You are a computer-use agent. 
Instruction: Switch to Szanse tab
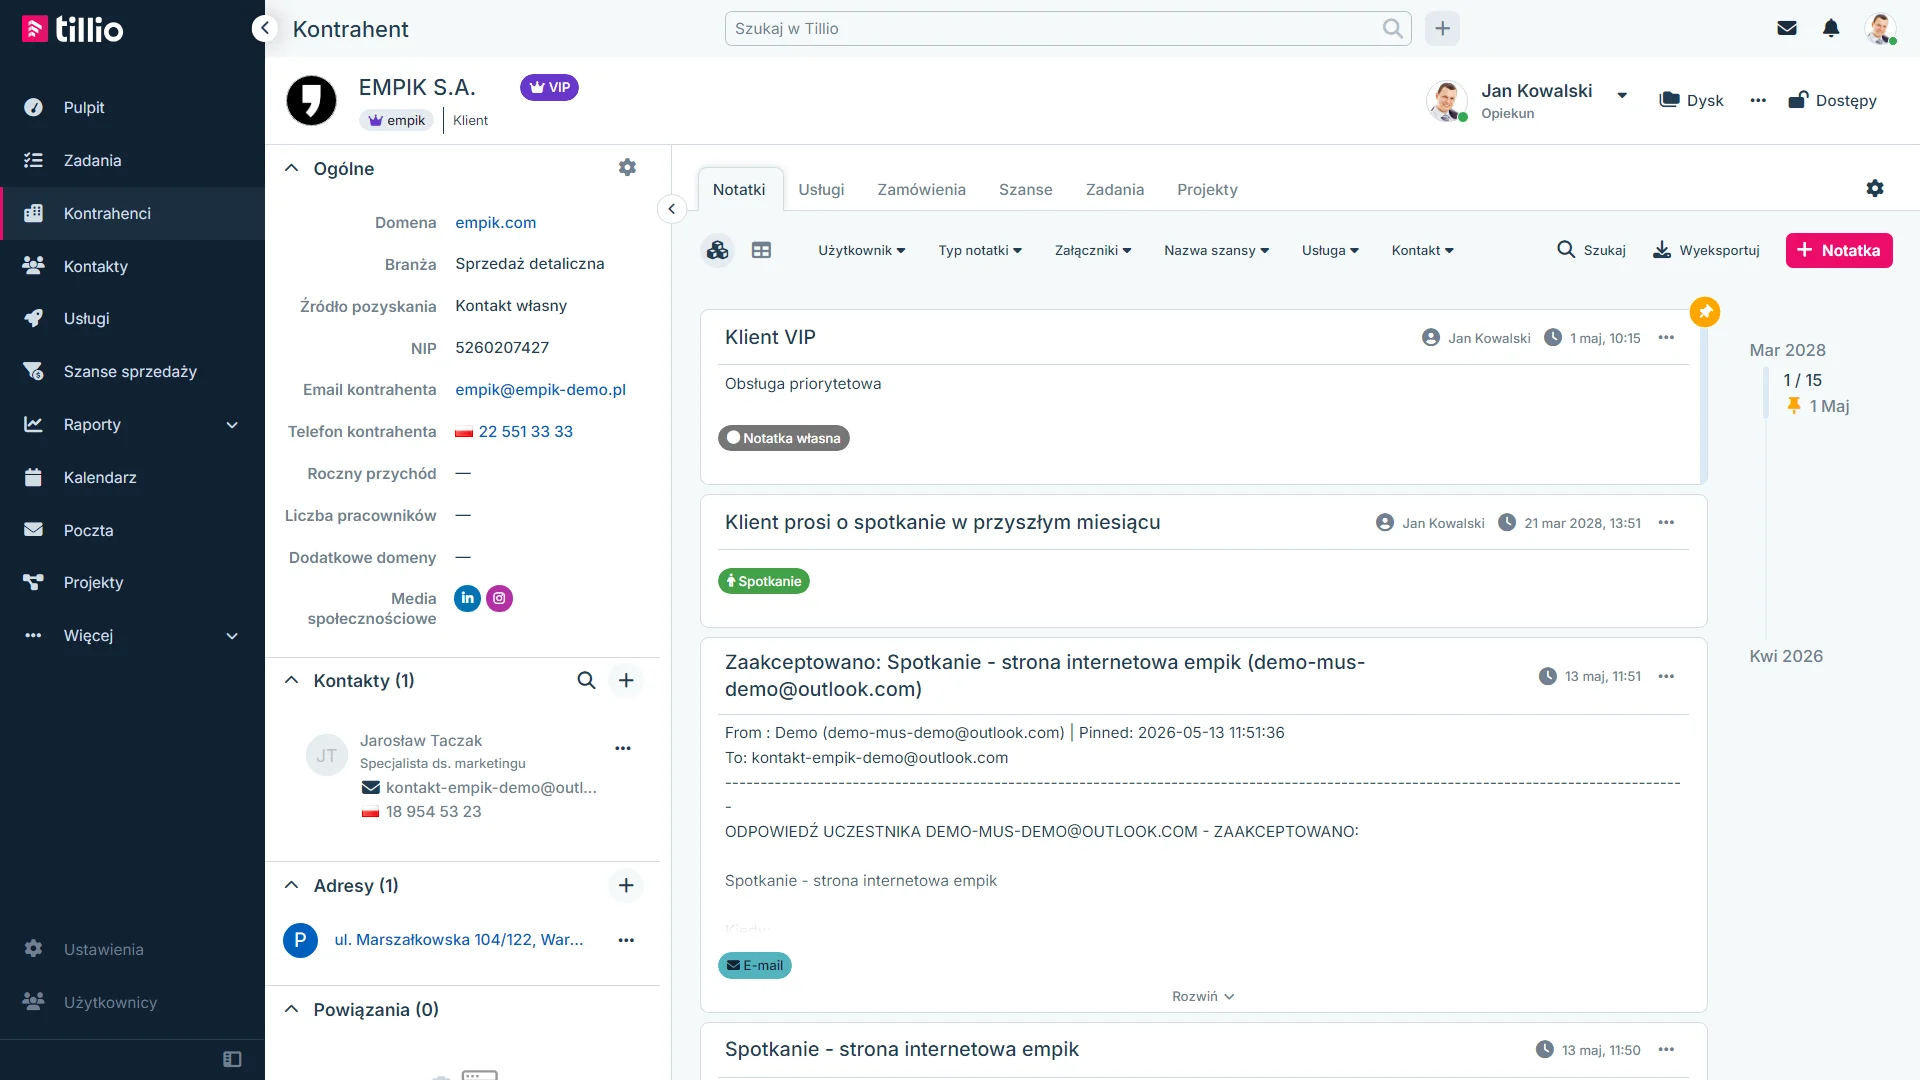[1025, 189]
